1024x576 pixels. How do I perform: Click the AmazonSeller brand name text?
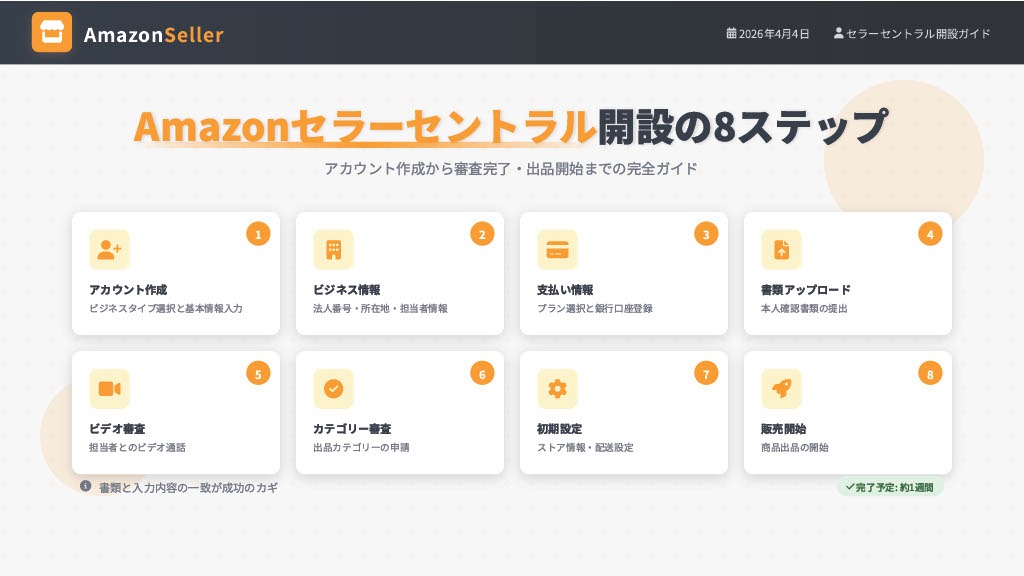click(x=153, y=35)
